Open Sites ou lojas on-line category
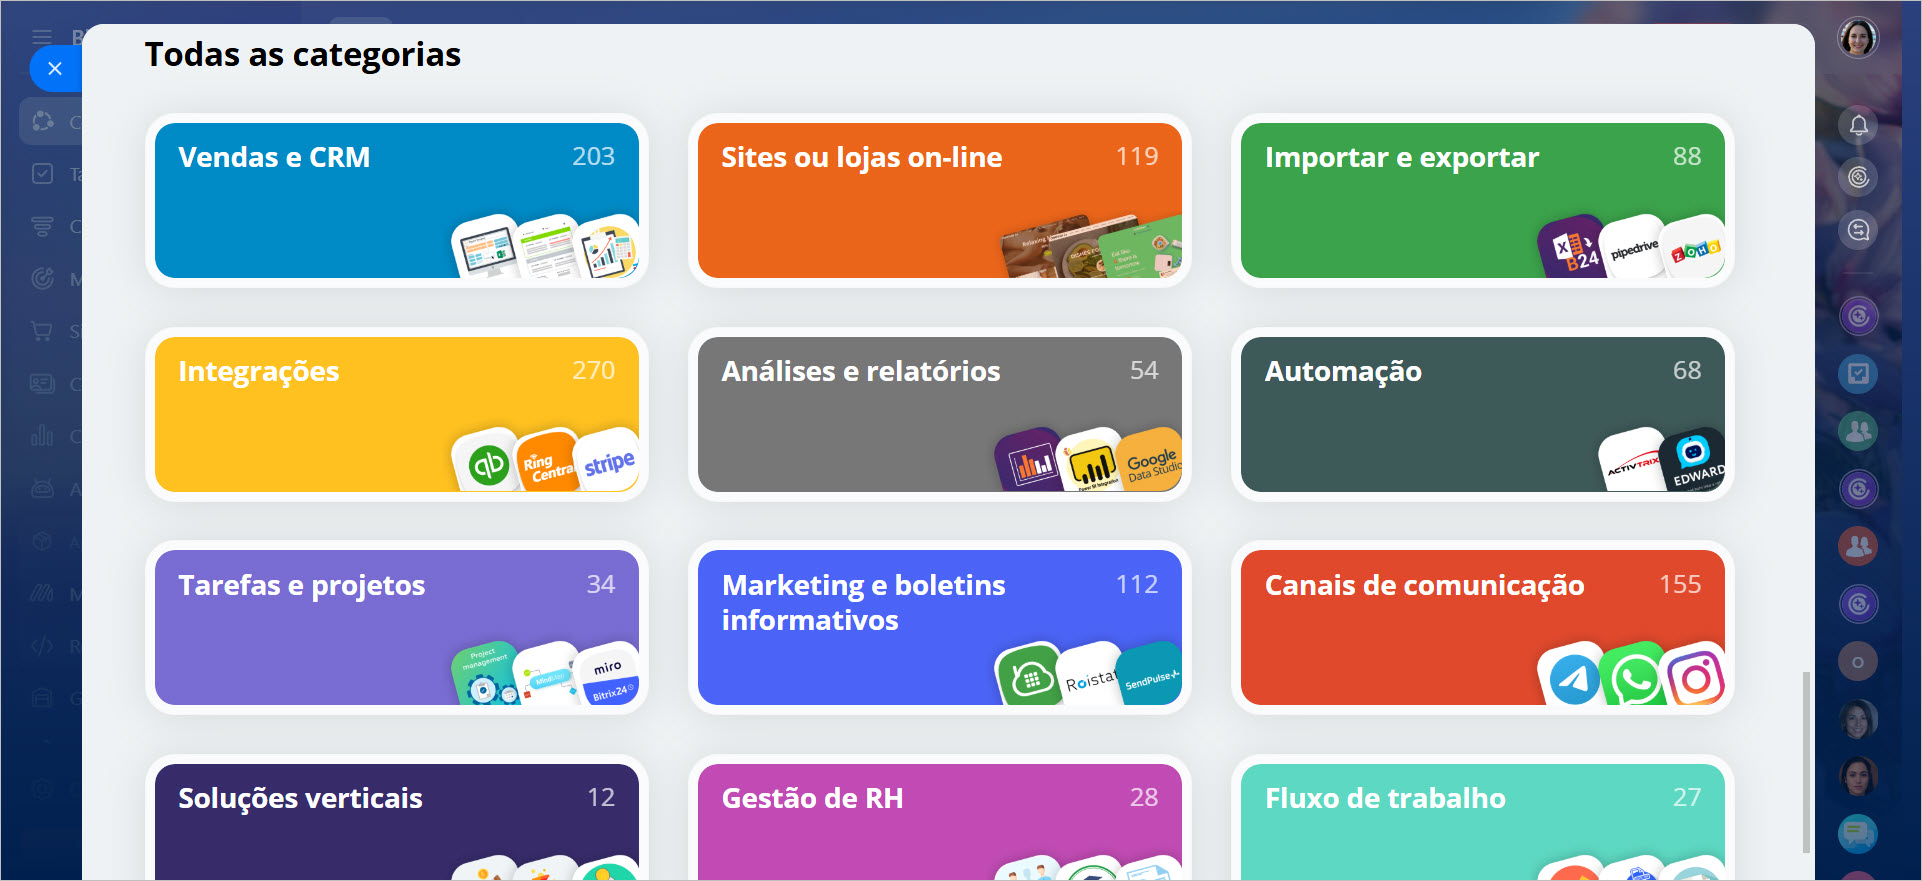 (x=940, y=200)
